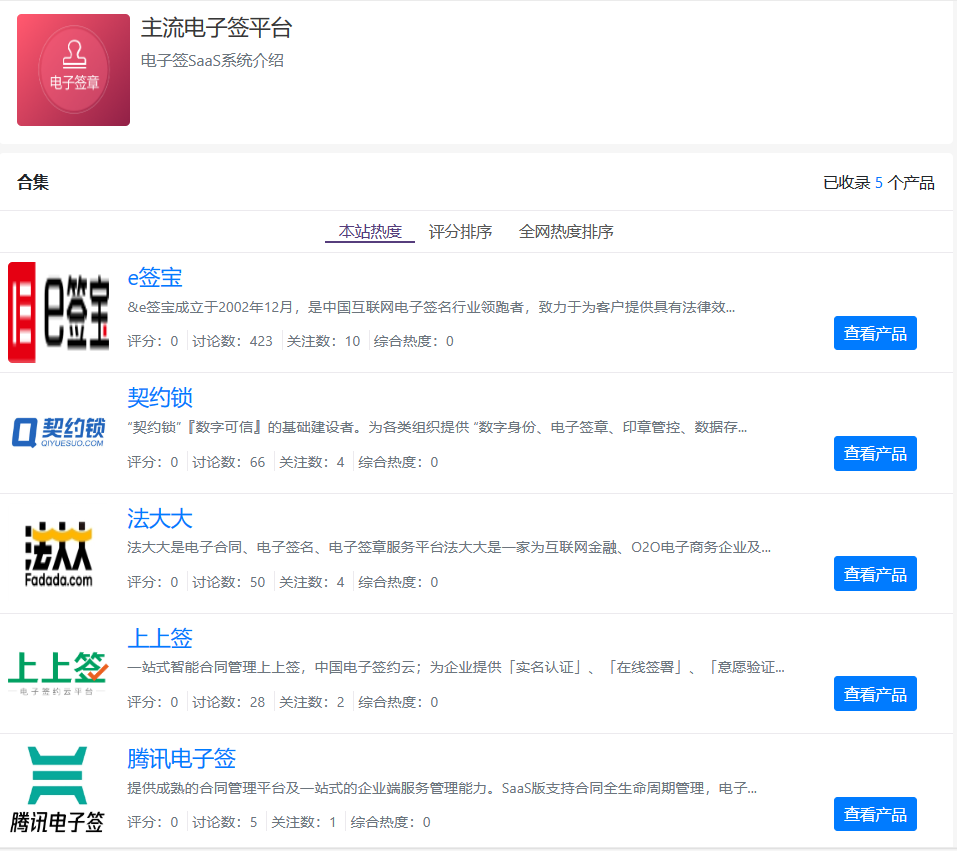Screen dimensions: 957x851
Task: Click 上上签 description about 一站式智能合同管理
Action: click(x=456, y=667)
